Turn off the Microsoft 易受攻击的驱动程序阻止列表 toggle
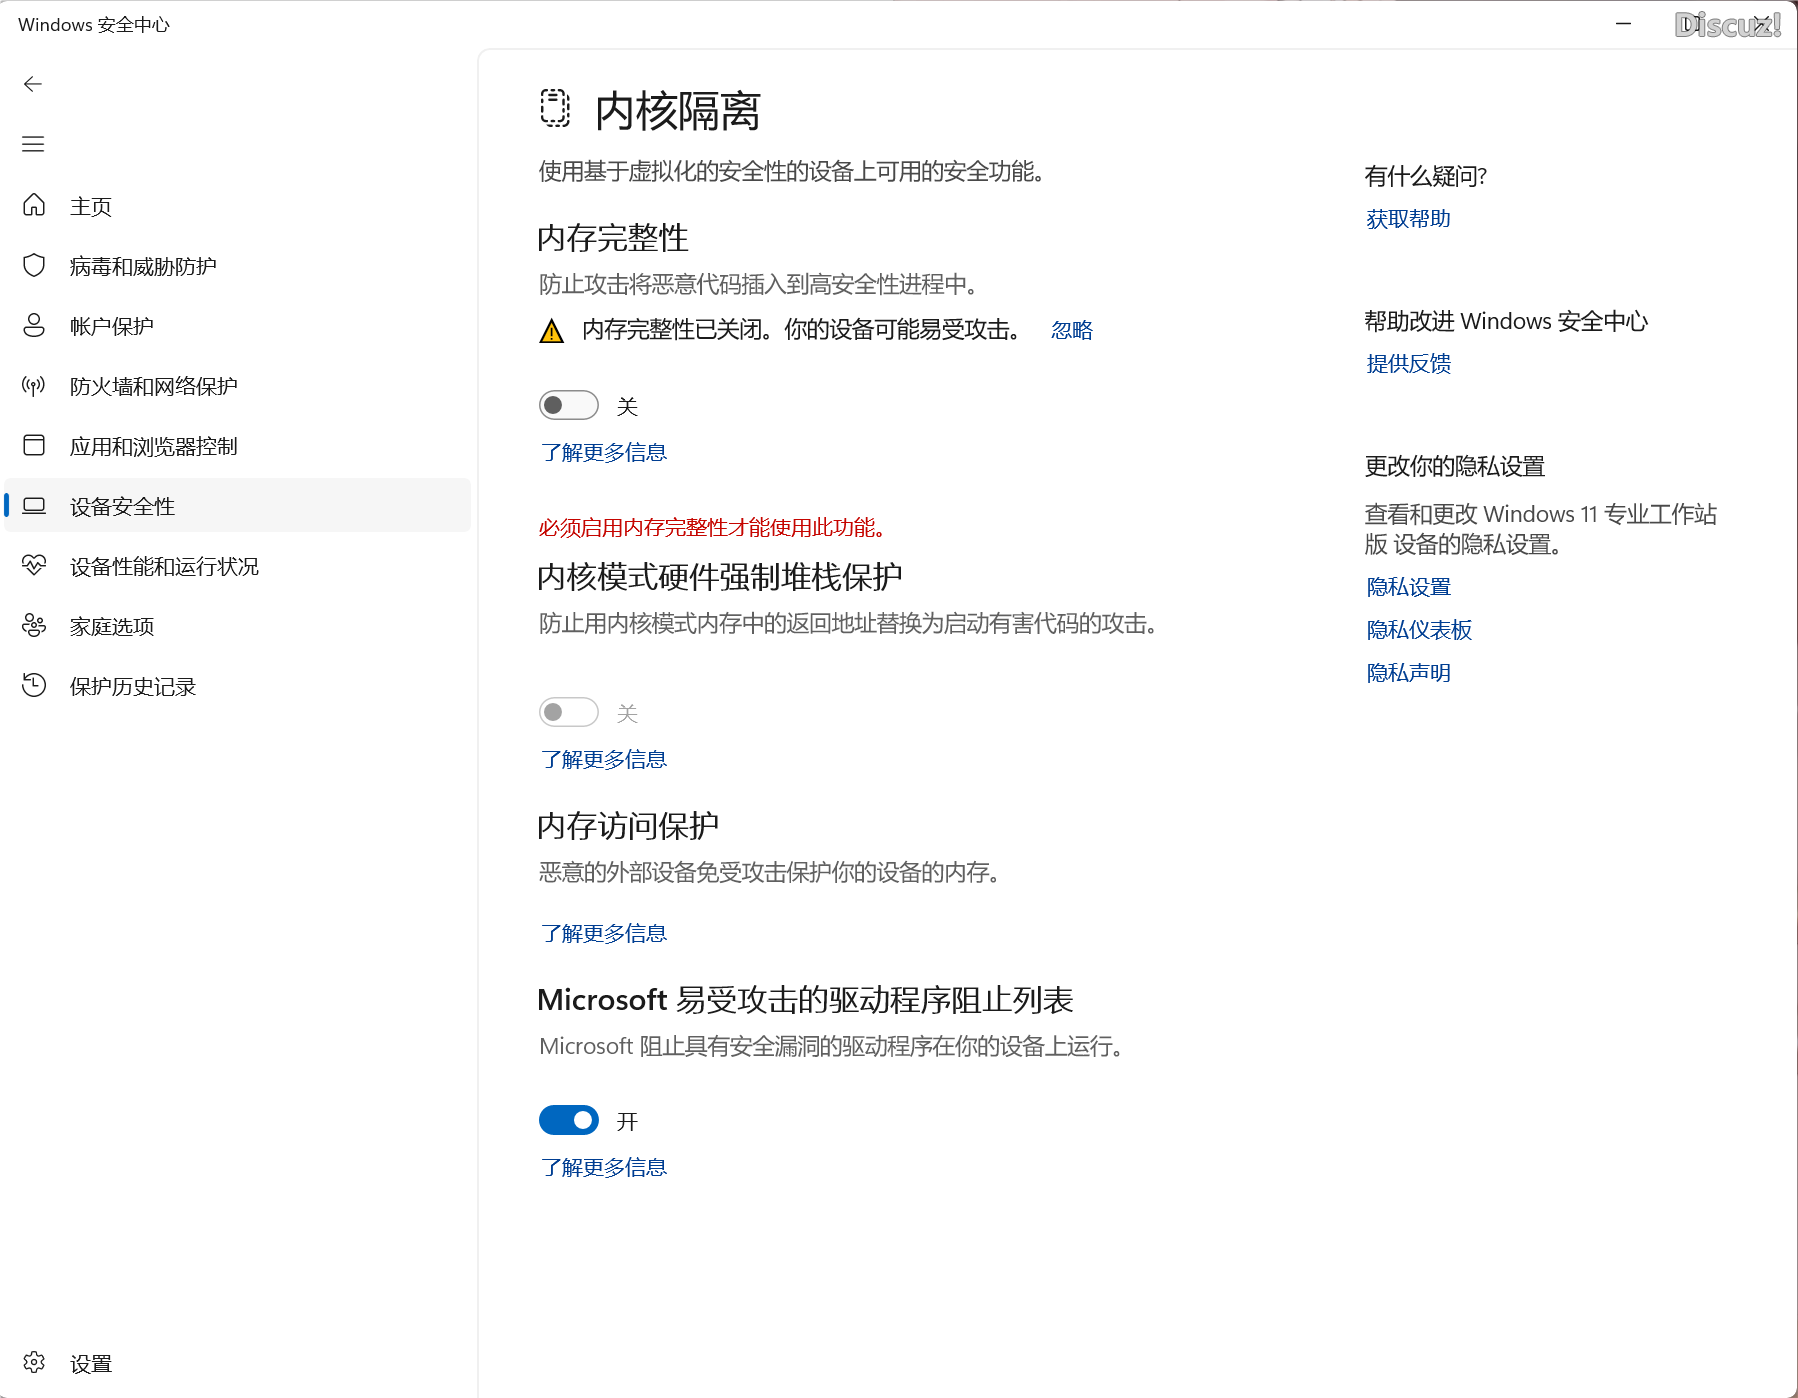 568,1120
